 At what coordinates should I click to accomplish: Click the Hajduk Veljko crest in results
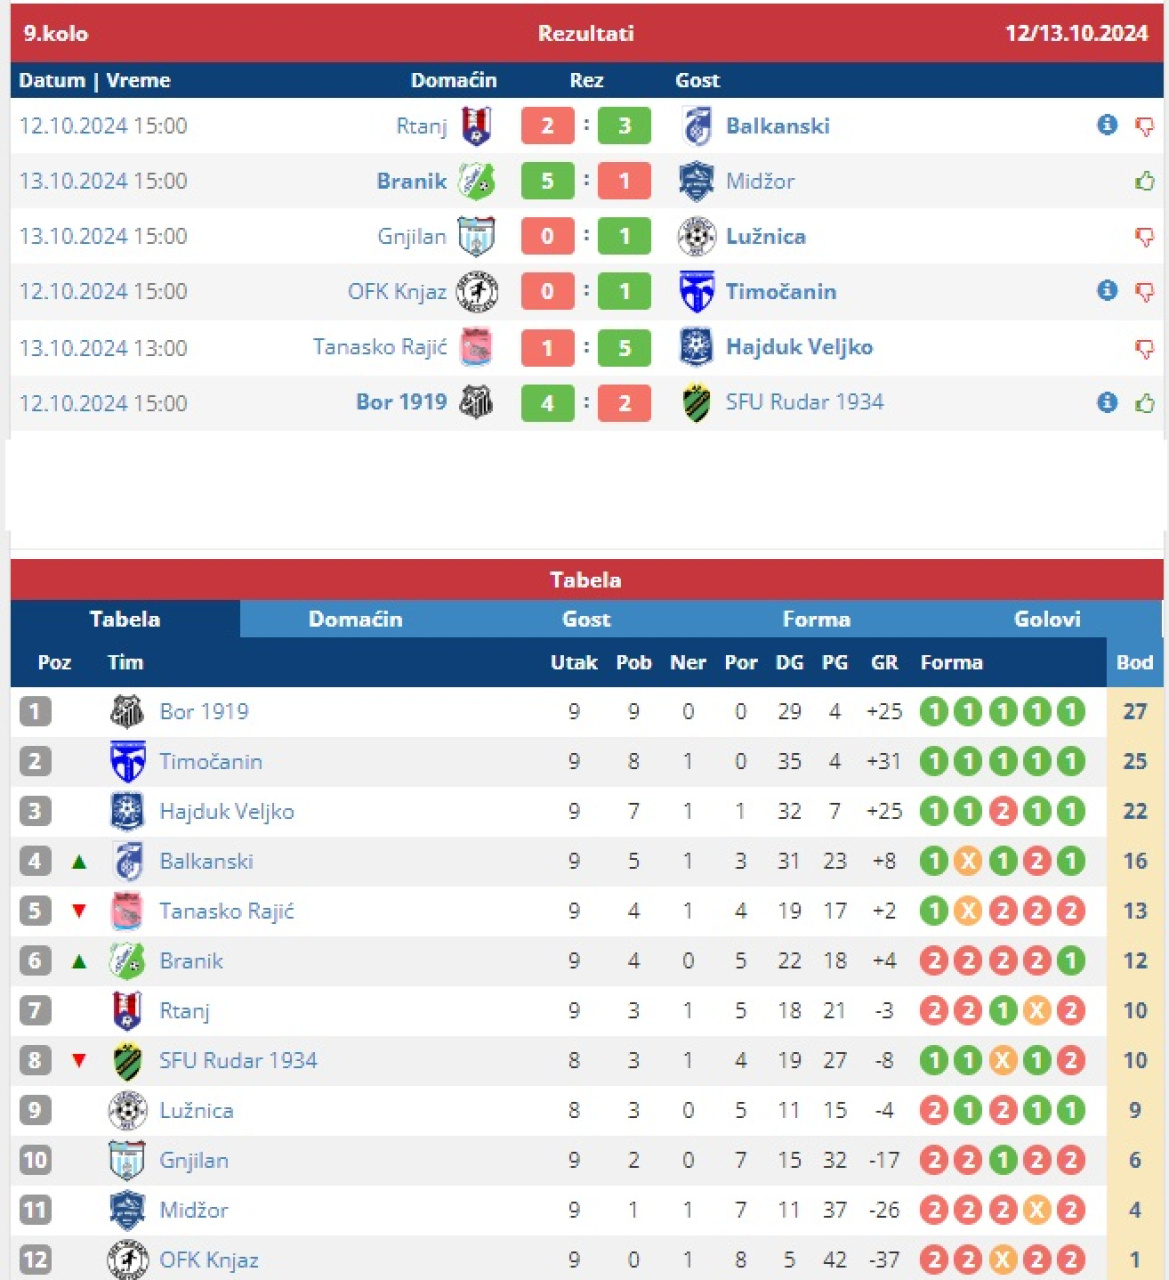pos(696,347)
